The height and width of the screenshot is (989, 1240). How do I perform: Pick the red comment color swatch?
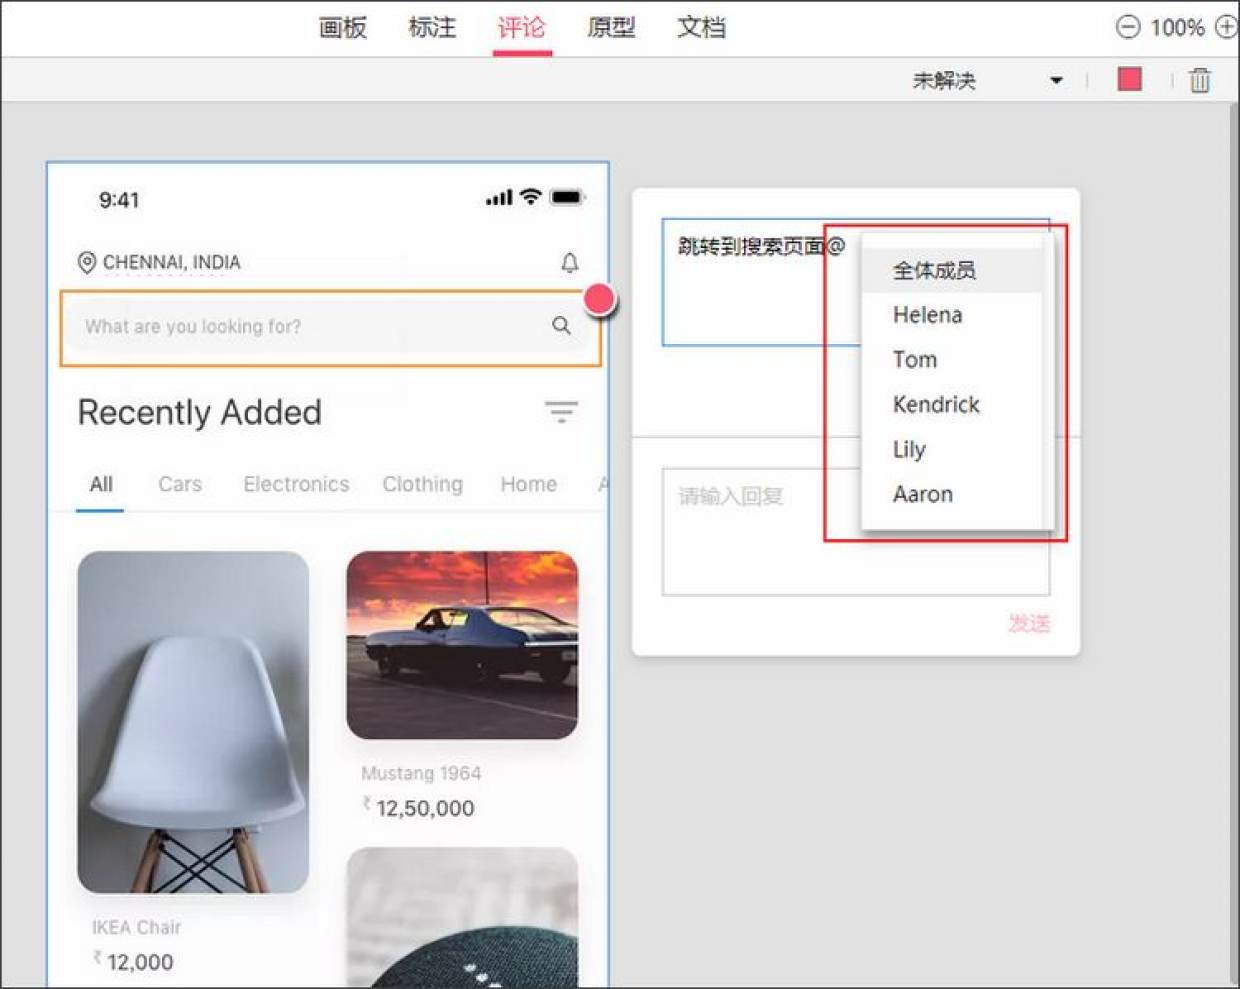[1129, 79]
